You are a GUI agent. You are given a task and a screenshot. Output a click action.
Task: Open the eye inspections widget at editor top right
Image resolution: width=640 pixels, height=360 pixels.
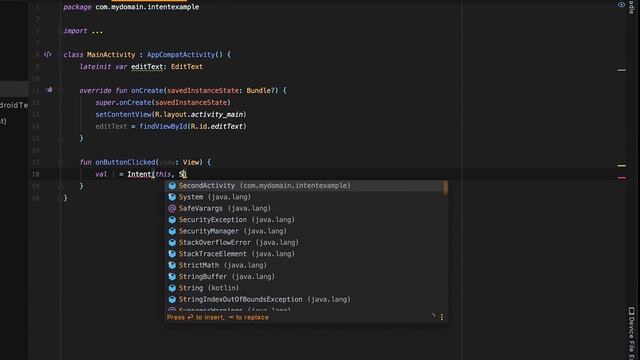(x=621, y=5)
